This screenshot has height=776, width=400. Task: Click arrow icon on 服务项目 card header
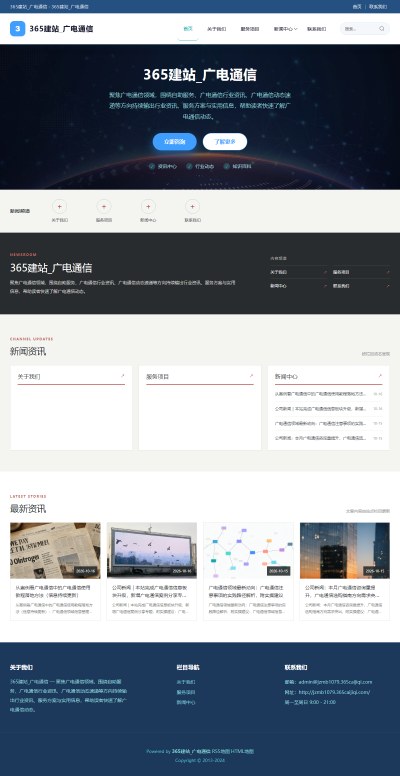click(x=251, y=376)
